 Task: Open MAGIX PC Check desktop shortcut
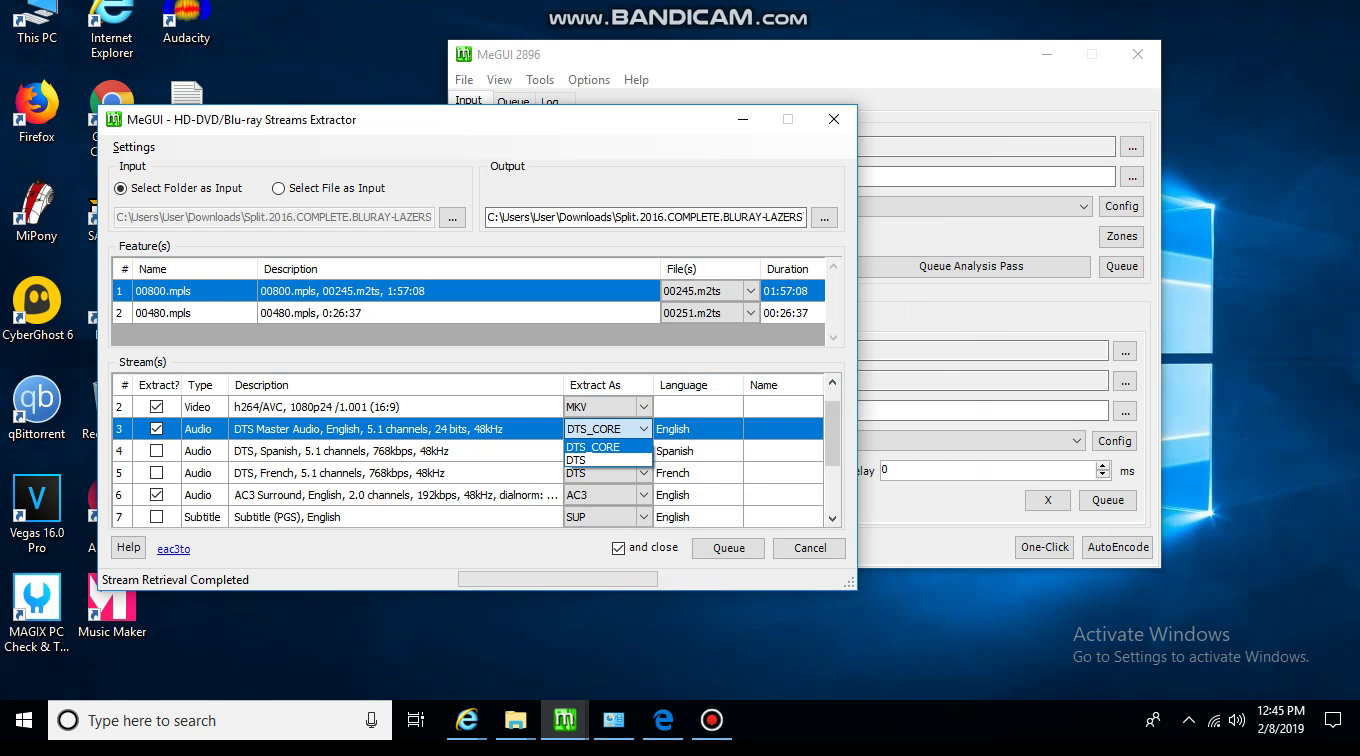(x=37, y=613)
